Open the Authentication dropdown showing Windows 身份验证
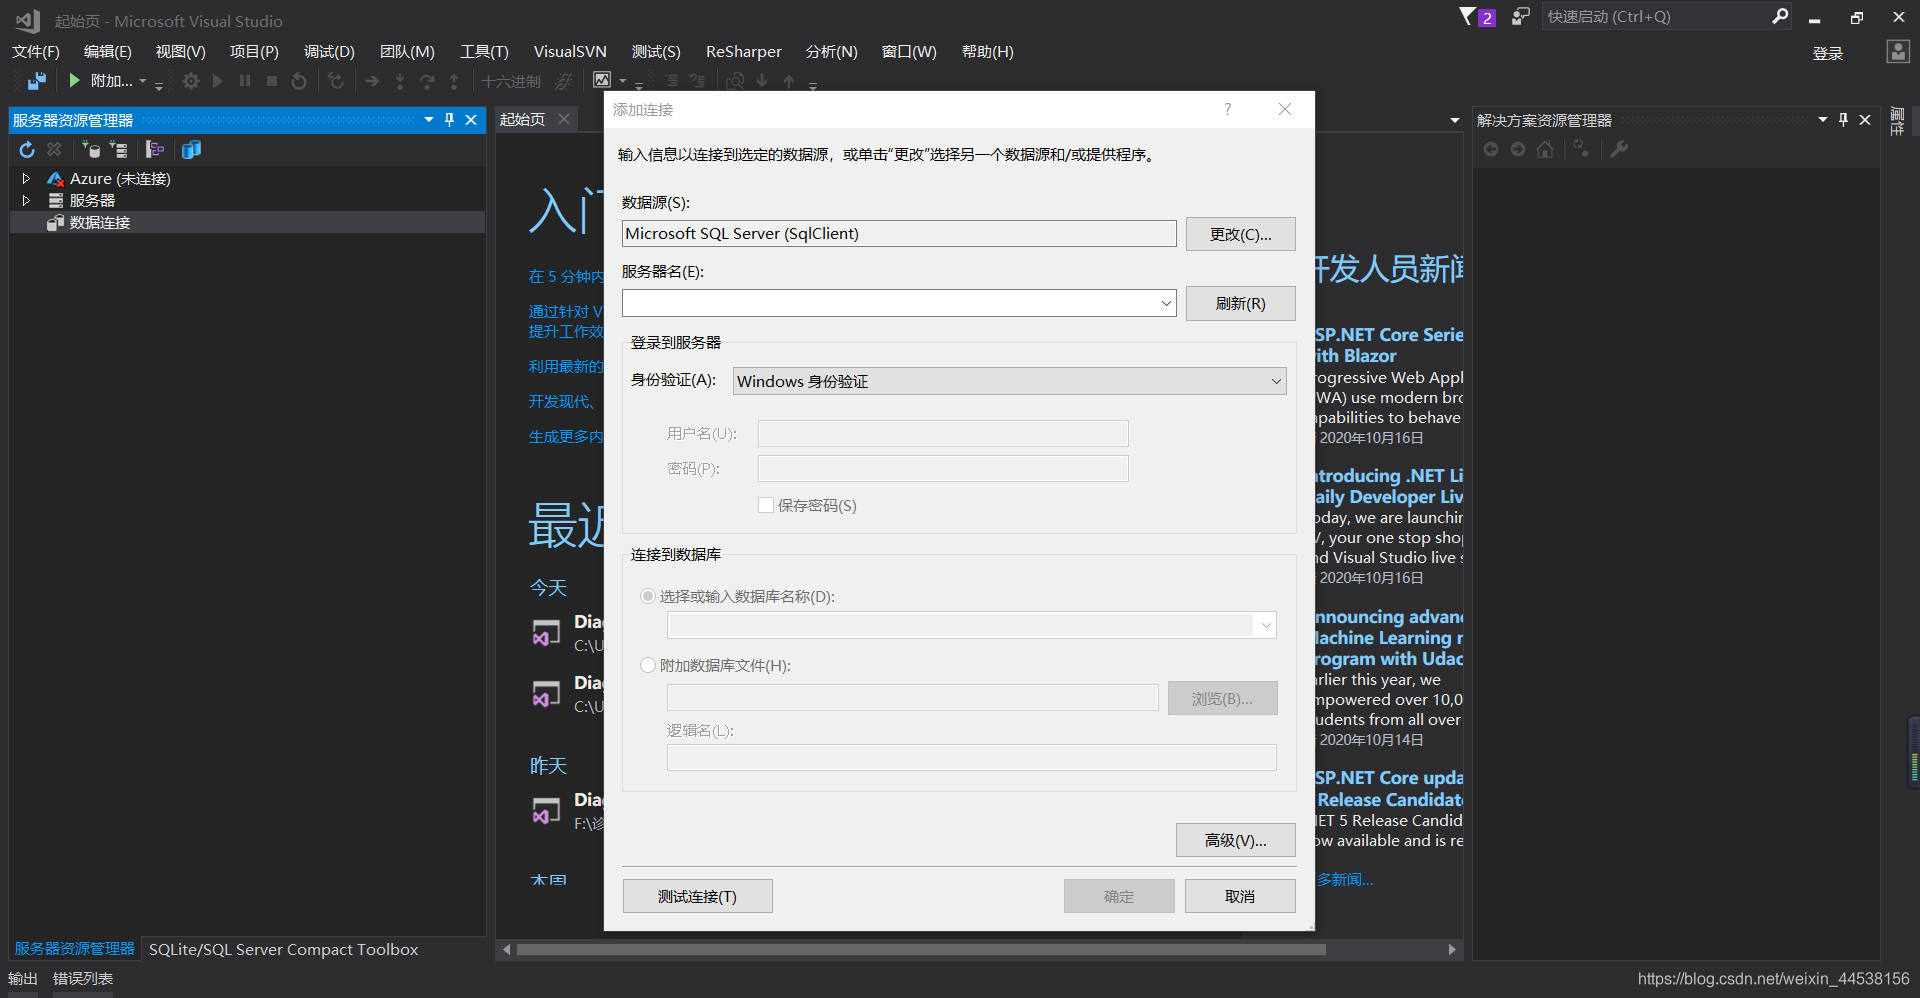Viewport: 1920px width, 998px height. pos(1009,381)
